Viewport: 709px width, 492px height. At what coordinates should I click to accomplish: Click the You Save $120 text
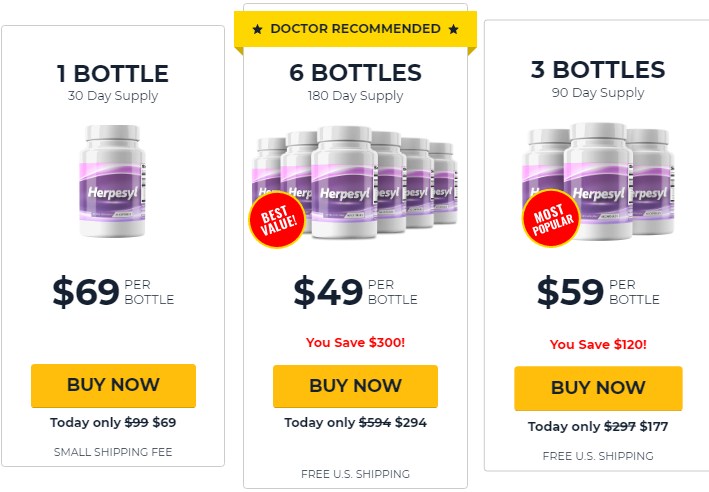click(x=598, y=345)
